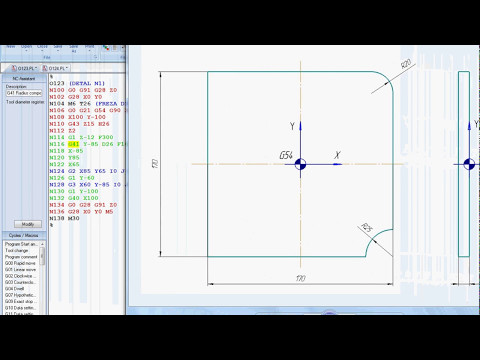Viewport: 480px width, 360px height.
Task: Expand the Print dropdown in the ribbon
Action: pos(89,49)
